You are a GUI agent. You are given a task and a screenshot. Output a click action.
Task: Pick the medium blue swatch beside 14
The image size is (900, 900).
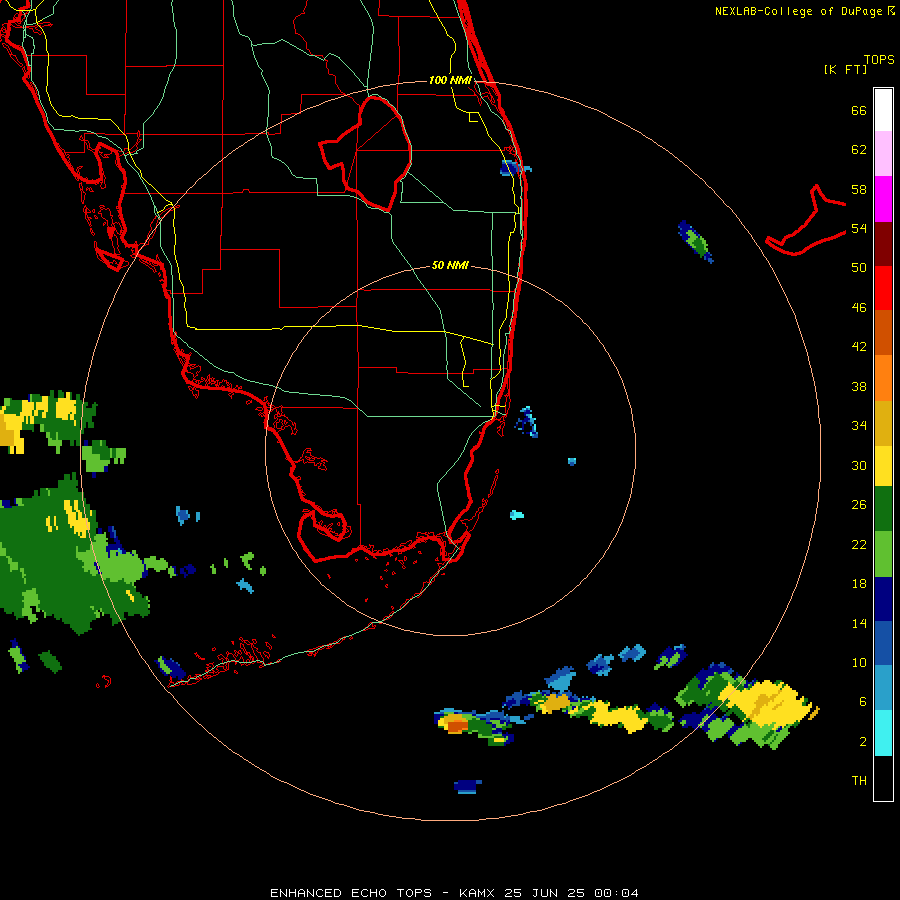pos(883,643)
